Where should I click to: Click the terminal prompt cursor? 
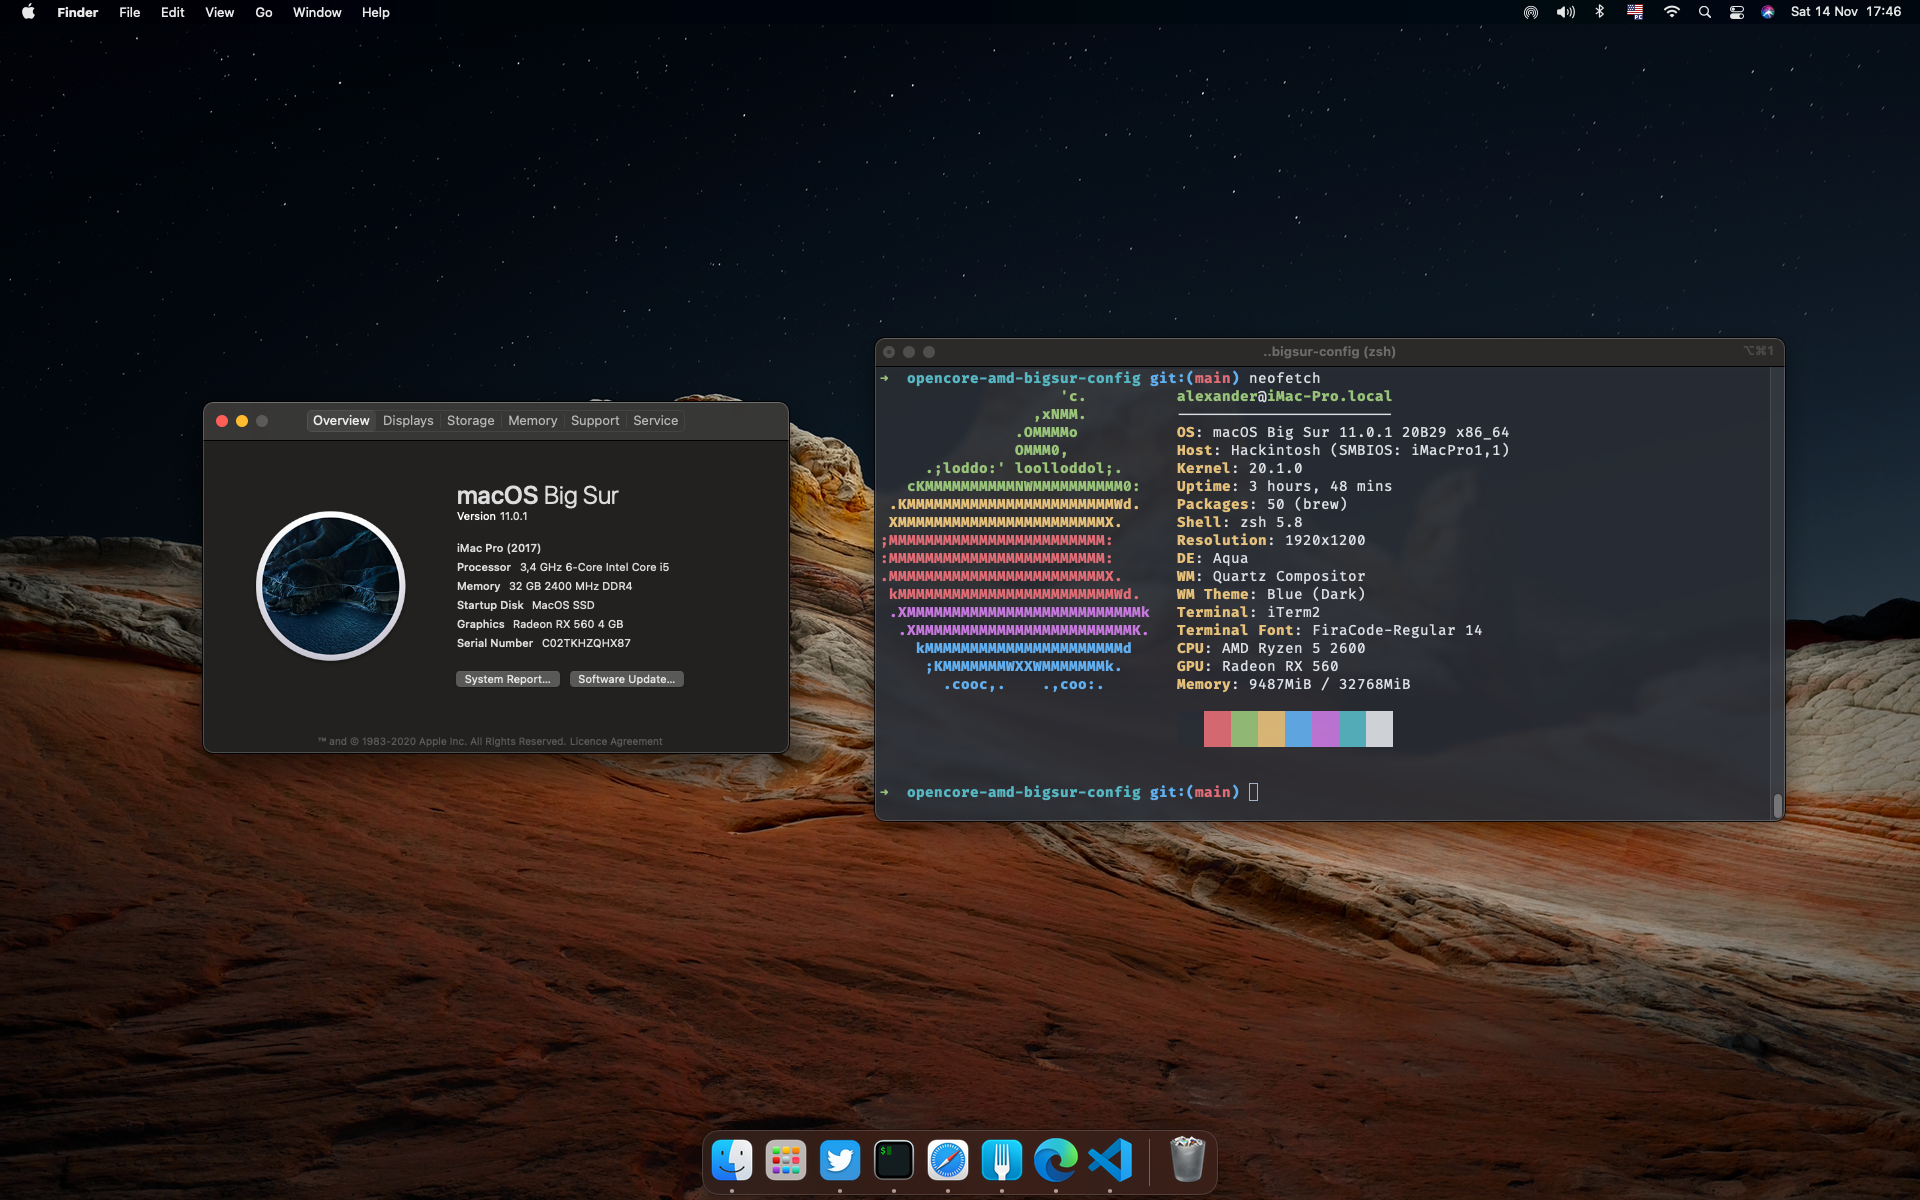(1253, 792)
